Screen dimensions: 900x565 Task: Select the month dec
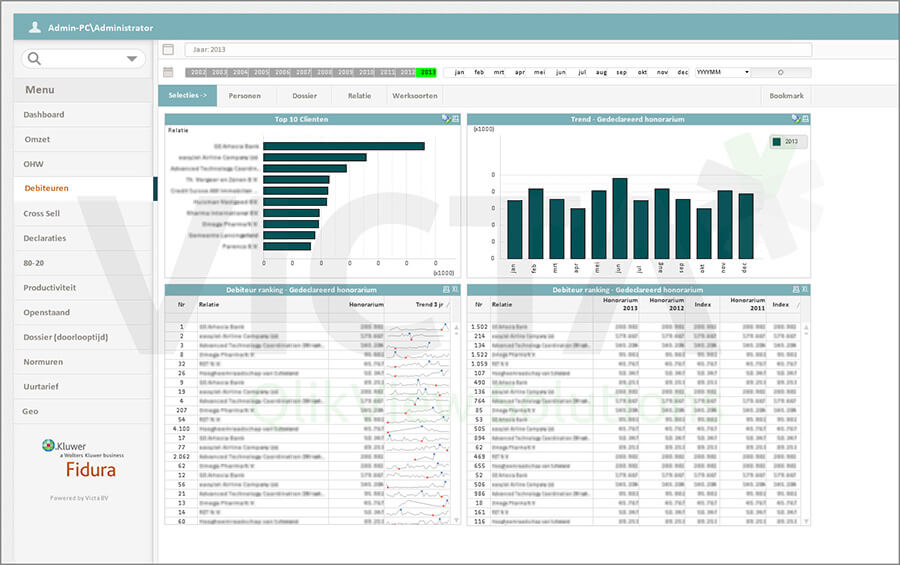(682, 72)
